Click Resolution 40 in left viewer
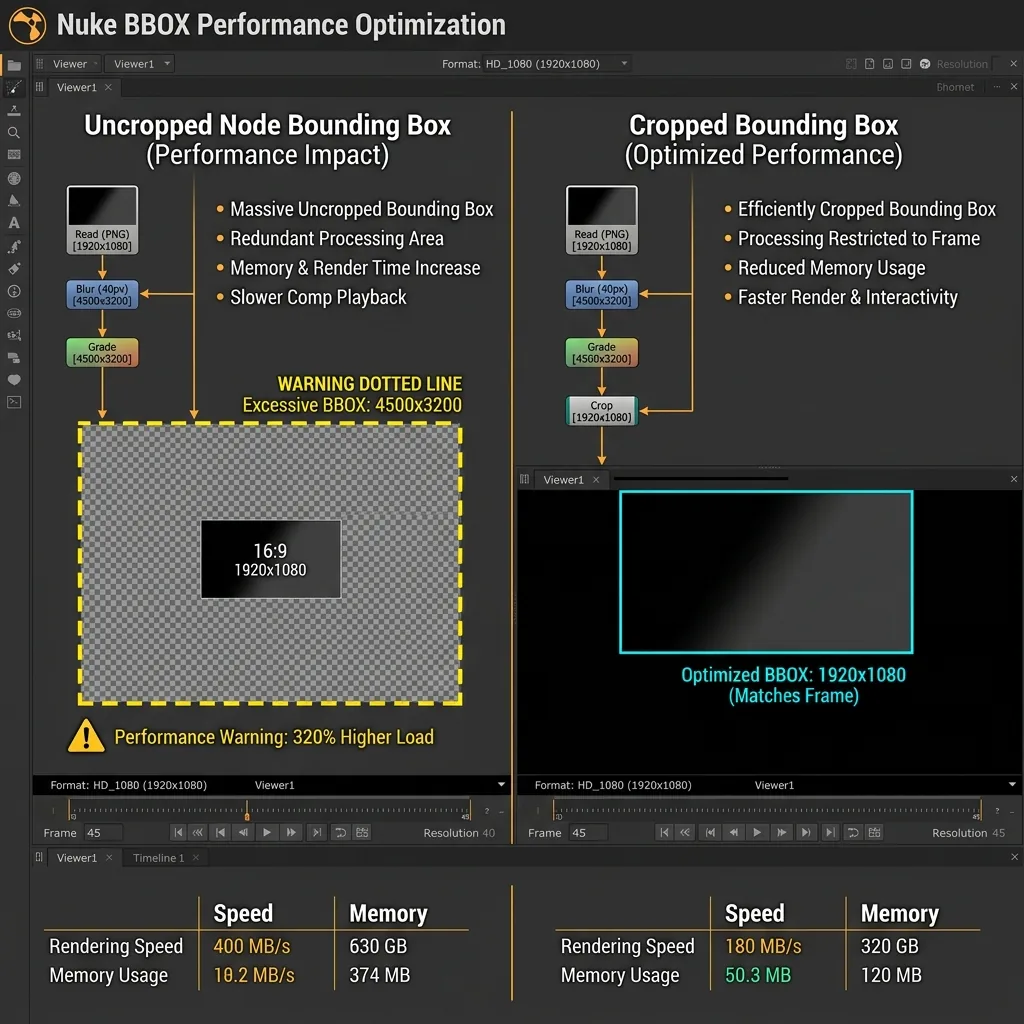 point(458,833)
